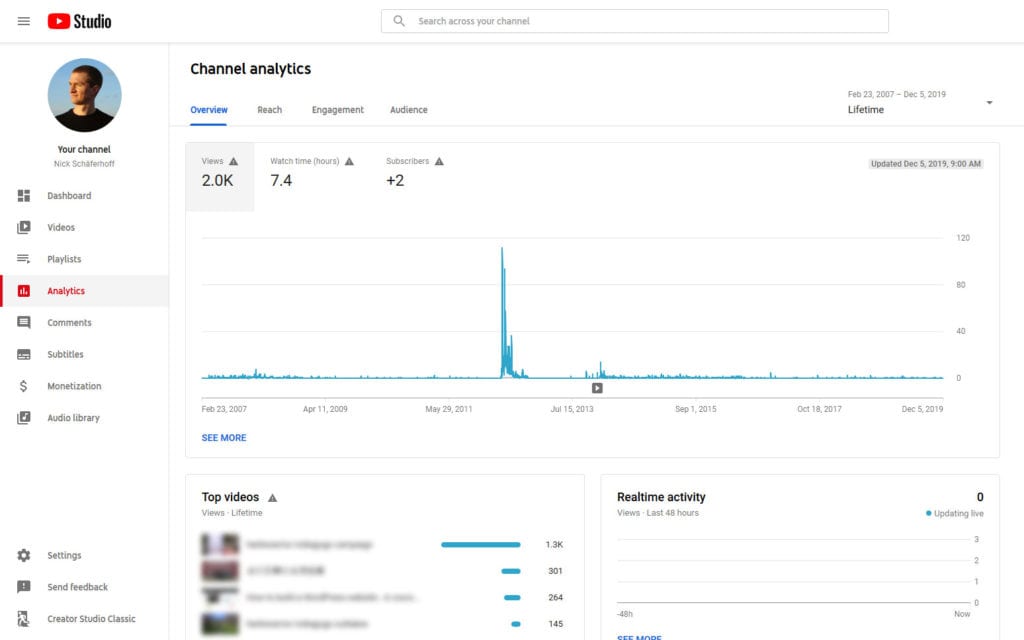Switch to the Reach tab

tap(269, 110)
